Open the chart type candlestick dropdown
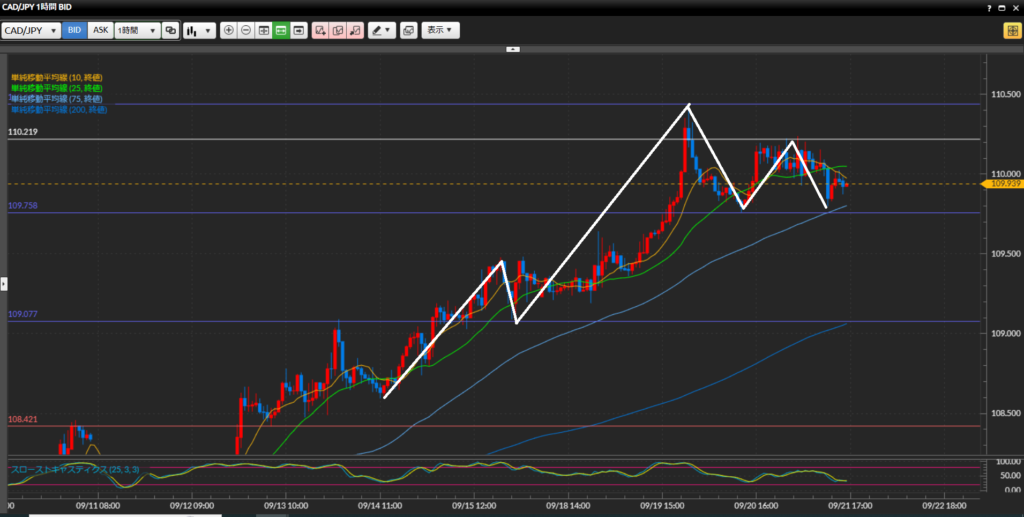This screenshot has width=1024, height=517. pyautogui.click(x=199, y=30)
